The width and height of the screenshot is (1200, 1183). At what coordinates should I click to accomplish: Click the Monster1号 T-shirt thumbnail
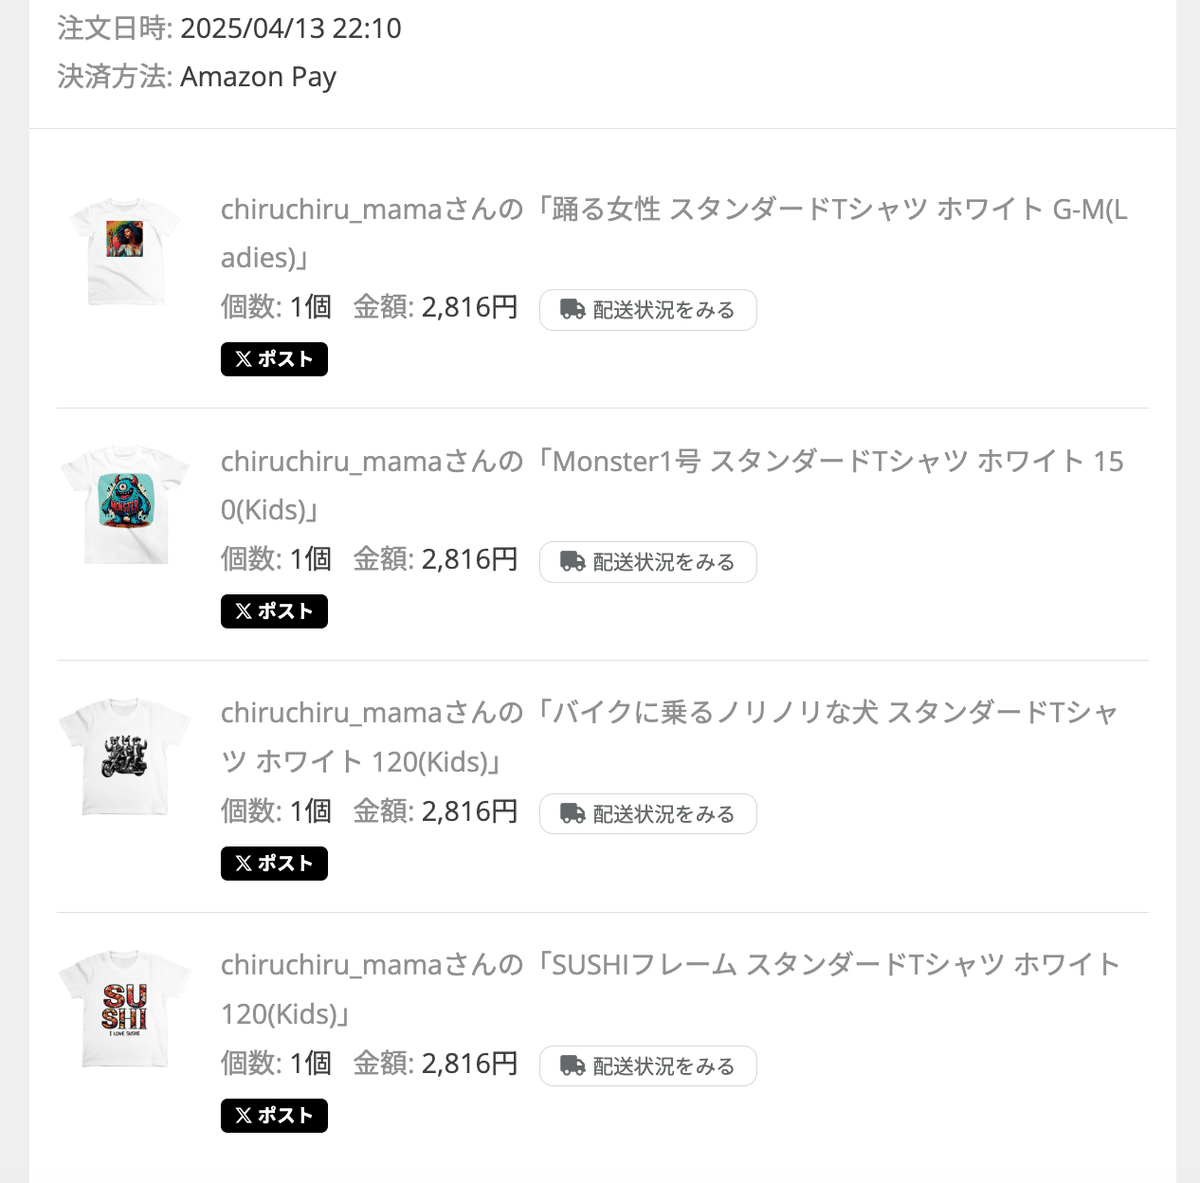click(125, 503)
